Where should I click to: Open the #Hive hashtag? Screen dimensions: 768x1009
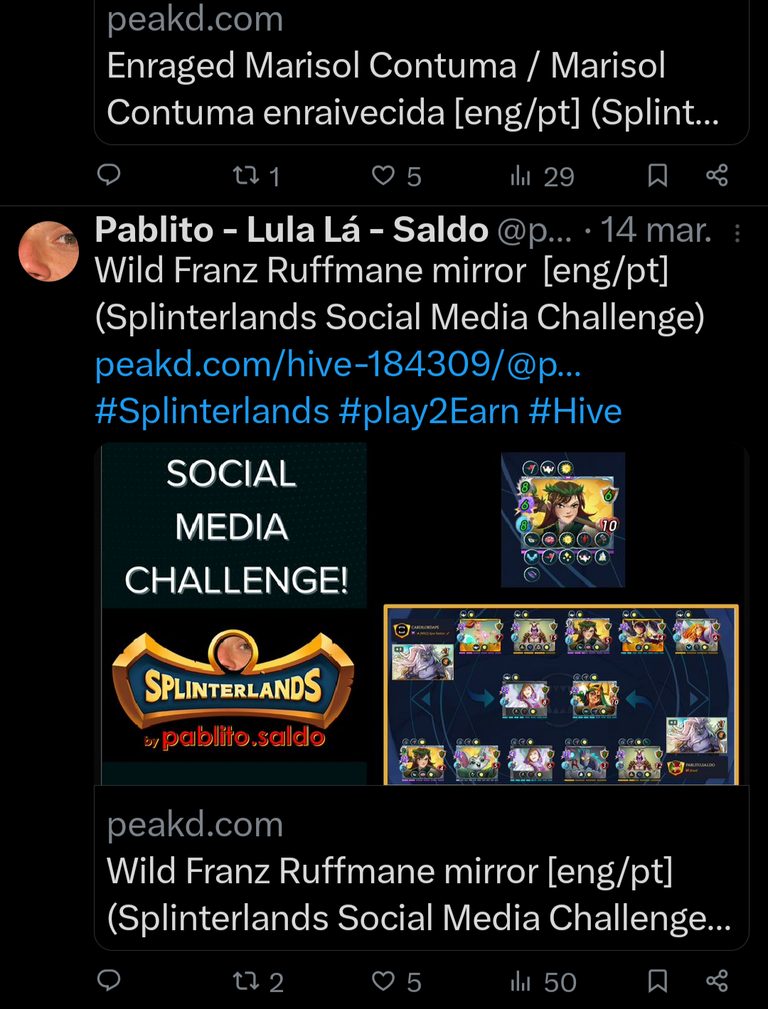pos(575,411)
